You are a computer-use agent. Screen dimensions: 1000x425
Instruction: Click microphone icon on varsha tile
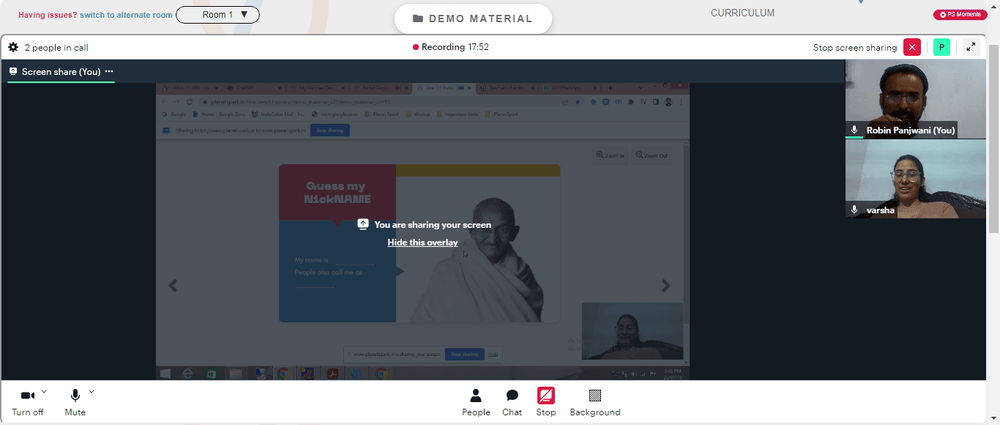coord(854,210)
